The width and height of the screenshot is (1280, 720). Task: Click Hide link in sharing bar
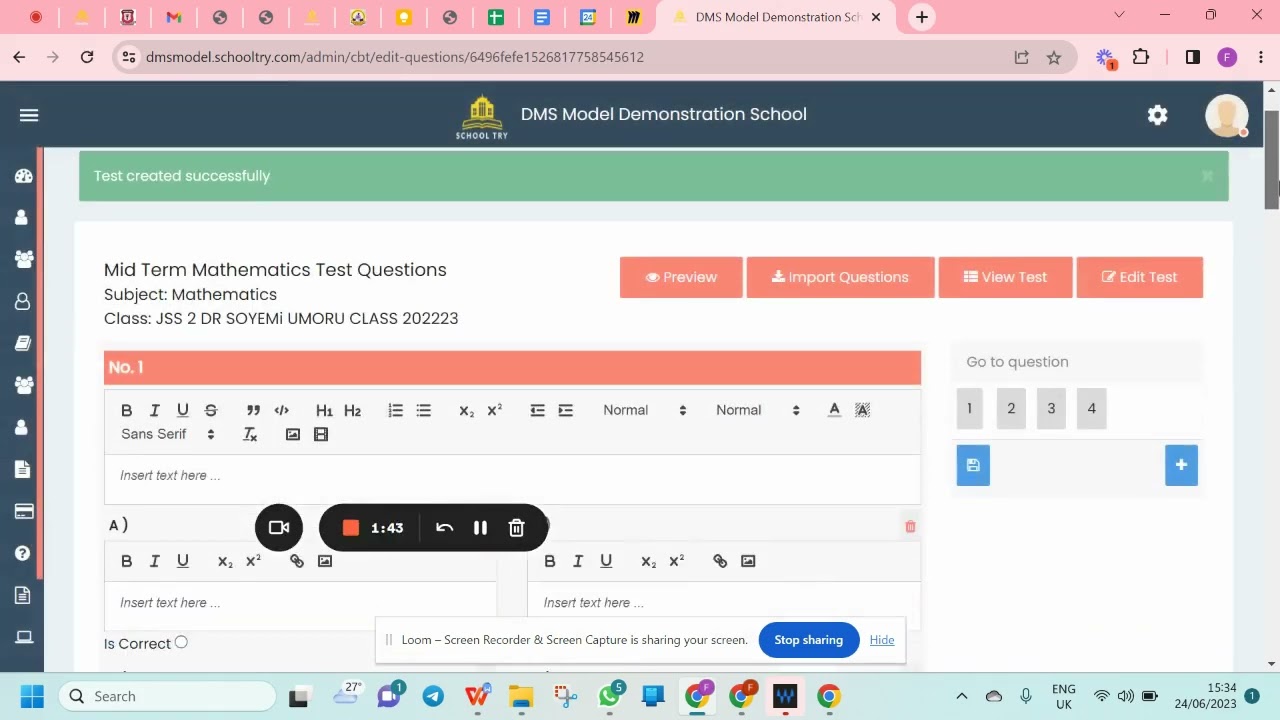882,640
